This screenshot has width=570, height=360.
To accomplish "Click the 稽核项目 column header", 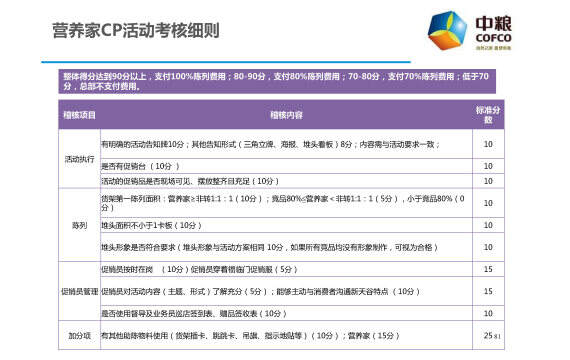I will [x=79, y=115].
